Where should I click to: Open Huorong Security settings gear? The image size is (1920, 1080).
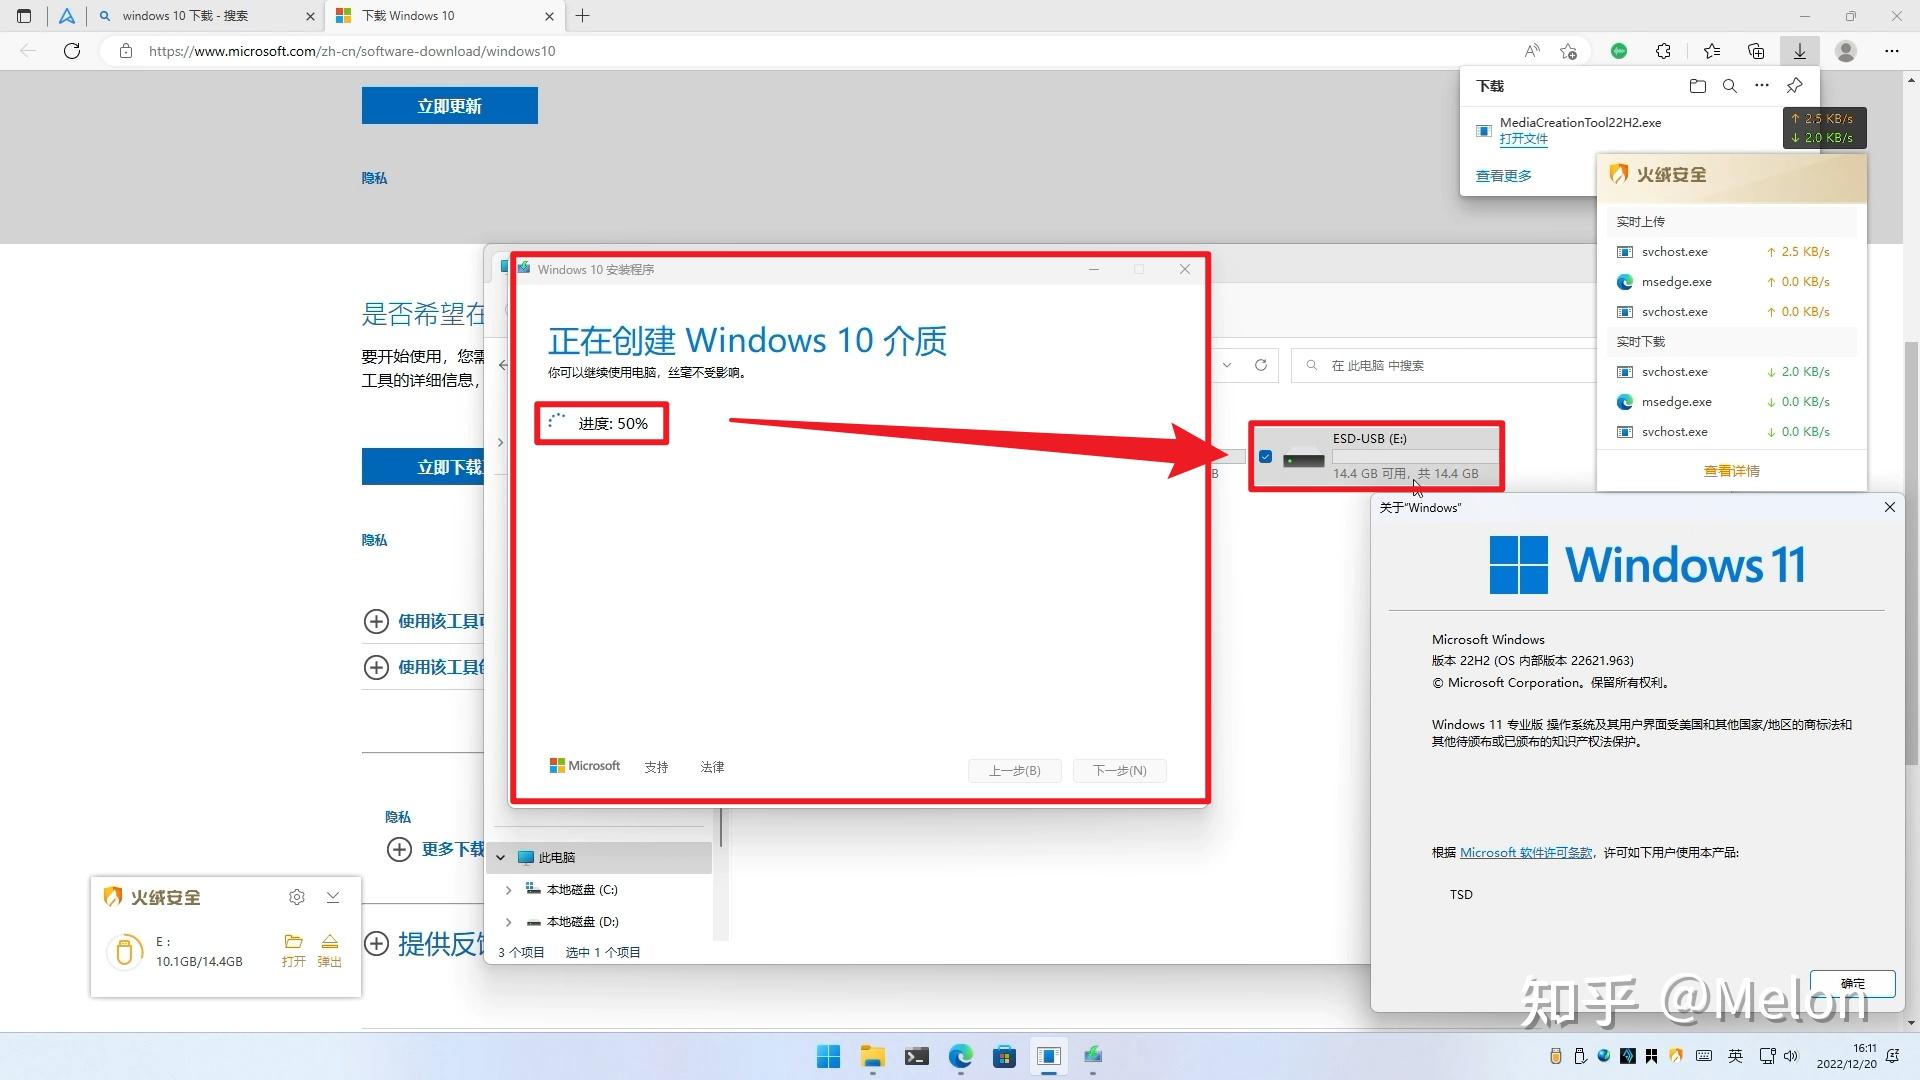point(297,897)
